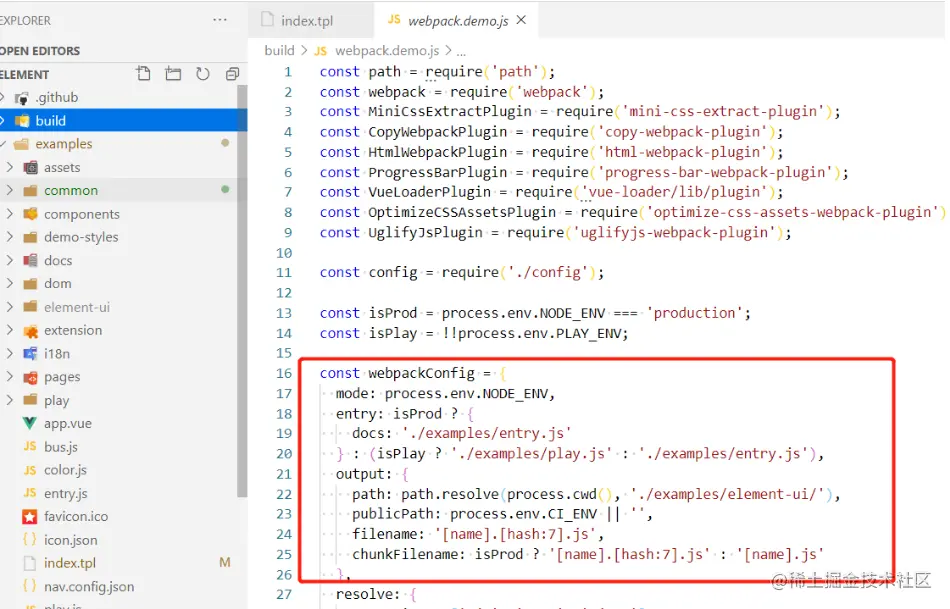Open entry.js in the file tree
The height and width of the screenshot is (609, 950).
pos(66,494)
